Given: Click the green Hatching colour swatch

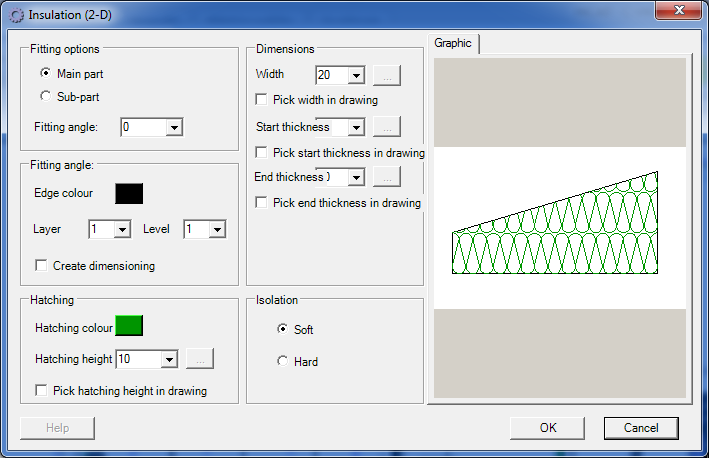Looking at the screenshot, I should (129, 326).
